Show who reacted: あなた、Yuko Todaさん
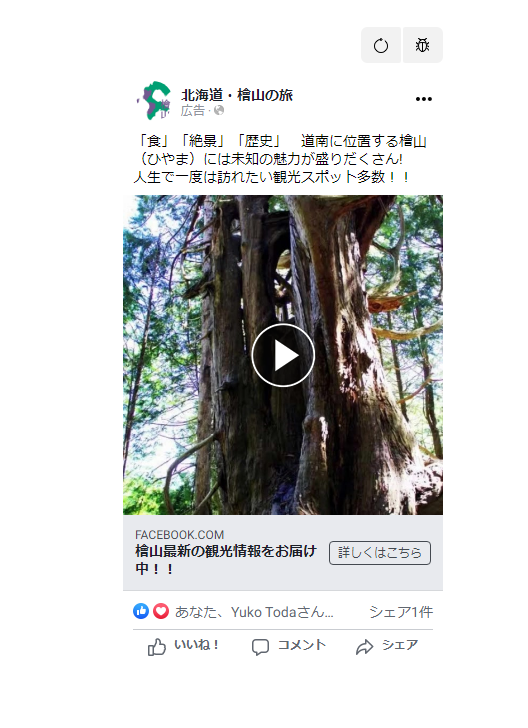This screenshot has width=528, height=728. [x=254, y=612]
